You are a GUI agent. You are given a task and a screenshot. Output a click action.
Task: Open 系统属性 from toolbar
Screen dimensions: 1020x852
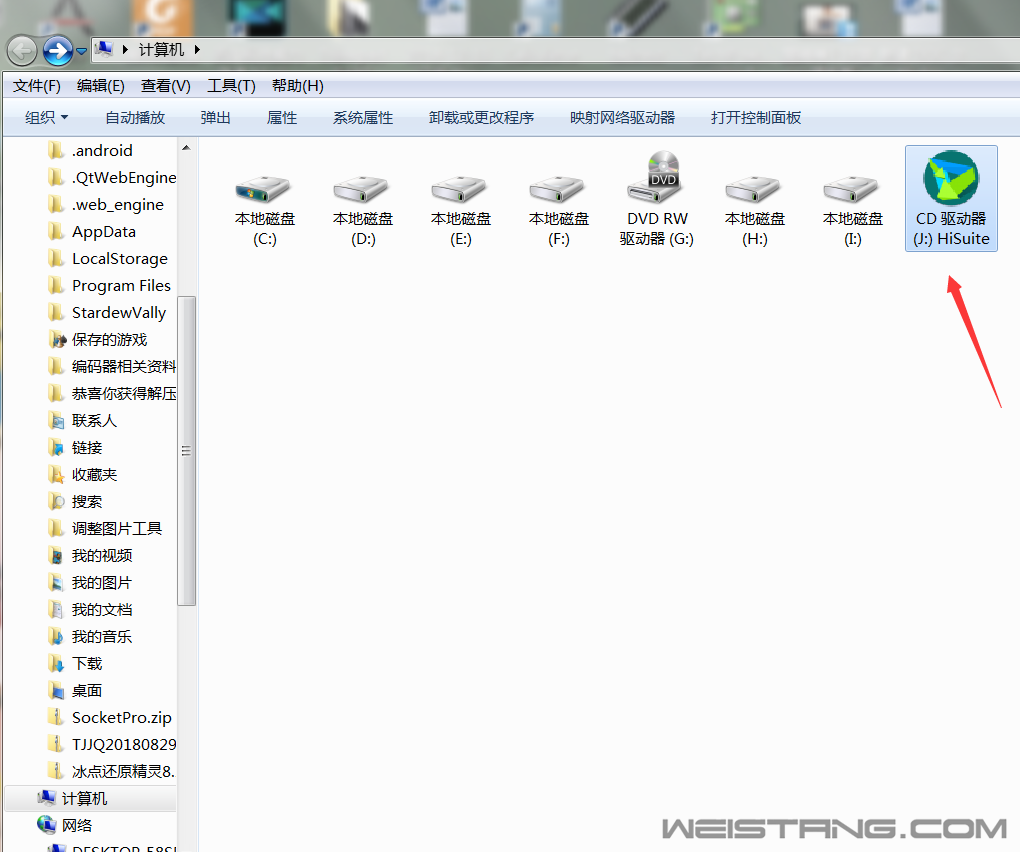[x=363, y=118]
